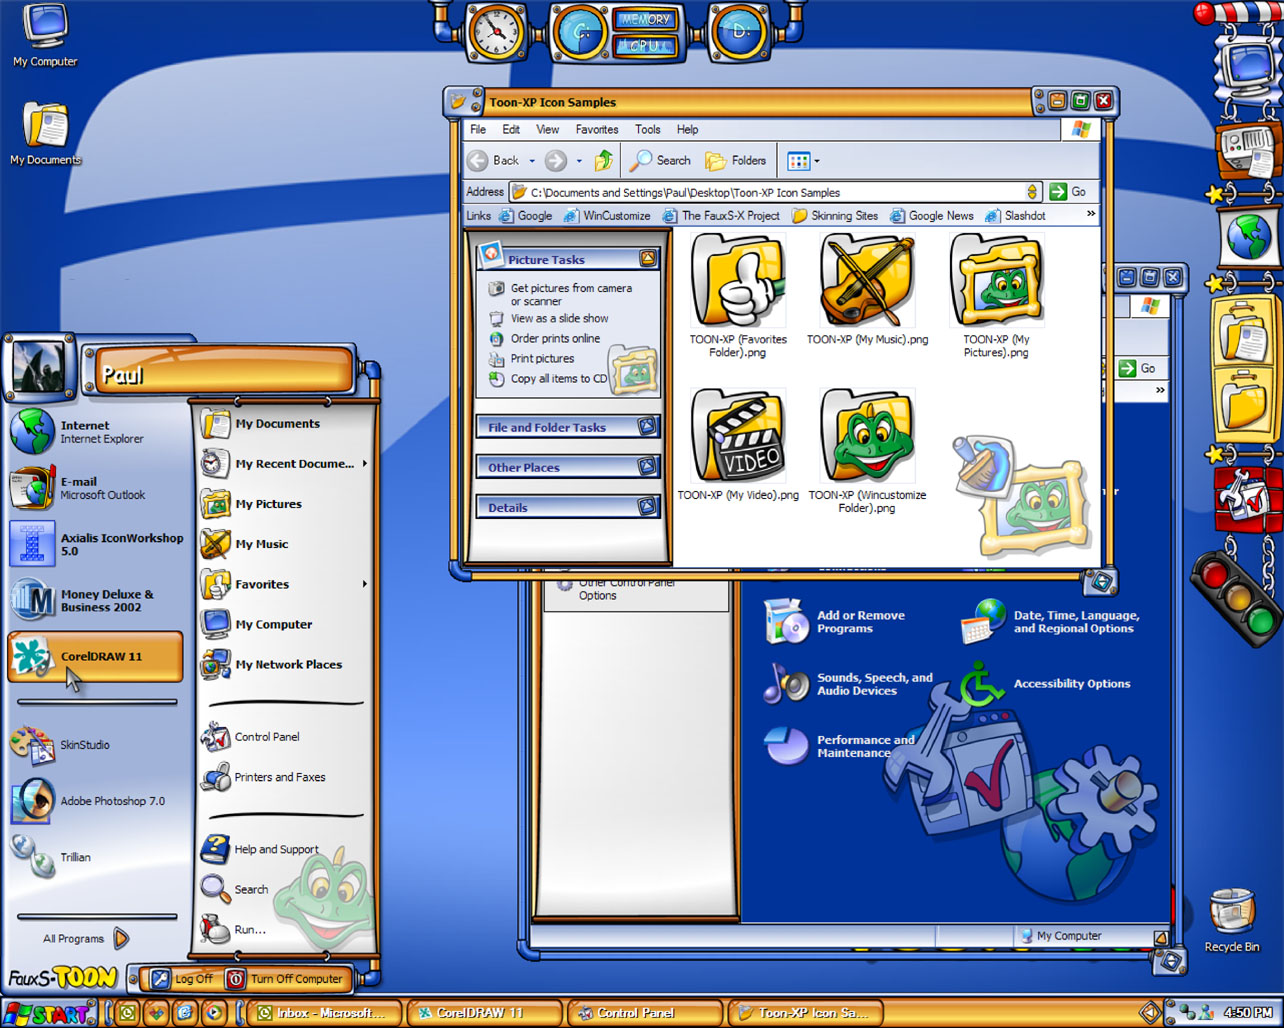Screen dimensions: 1284x1028
Task: Open the Help menu
Action: point(687,129)
